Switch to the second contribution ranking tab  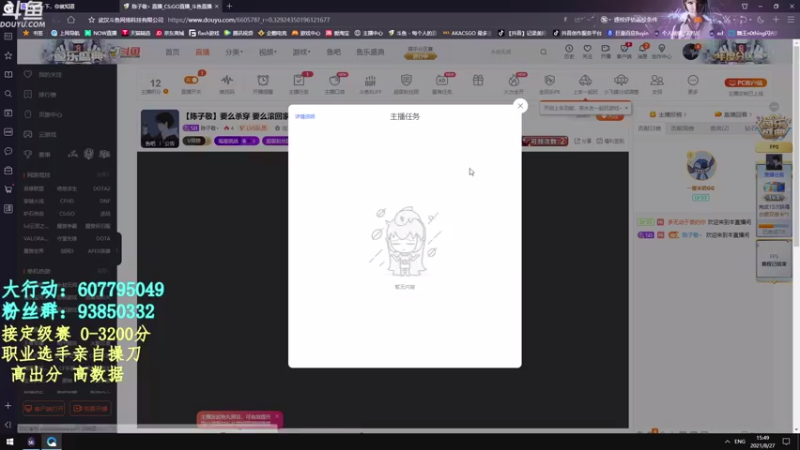coord(682,129)
